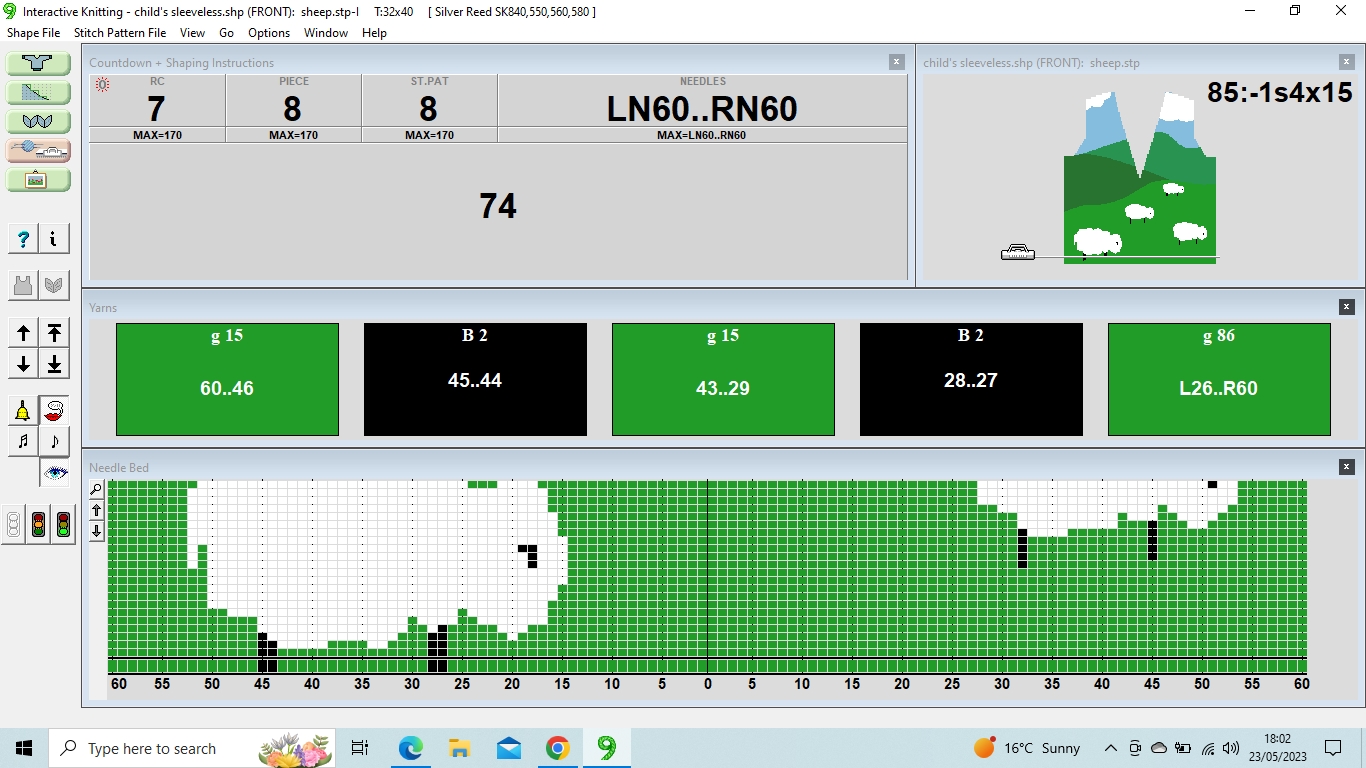Toggle the eye visibility button
Screen dimensions: 1366x768
54,472
